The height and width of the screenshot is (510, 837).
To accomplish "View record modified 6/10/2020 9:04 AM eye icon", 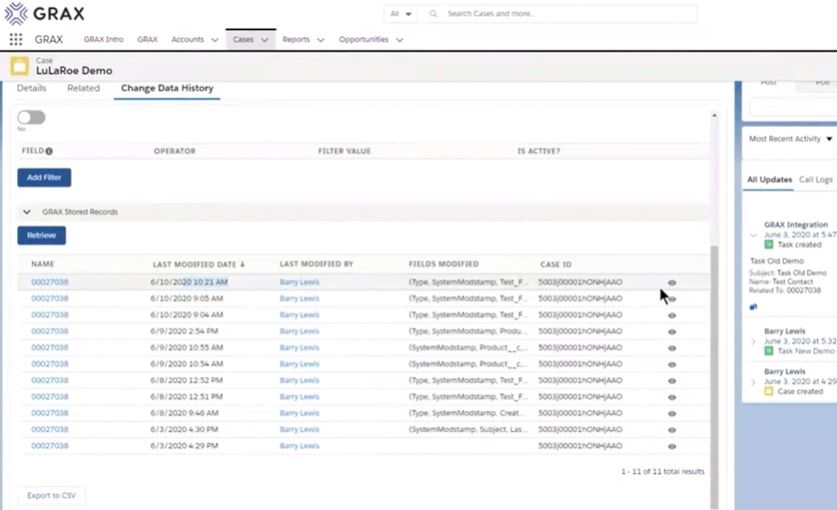I will coord(672,316).
